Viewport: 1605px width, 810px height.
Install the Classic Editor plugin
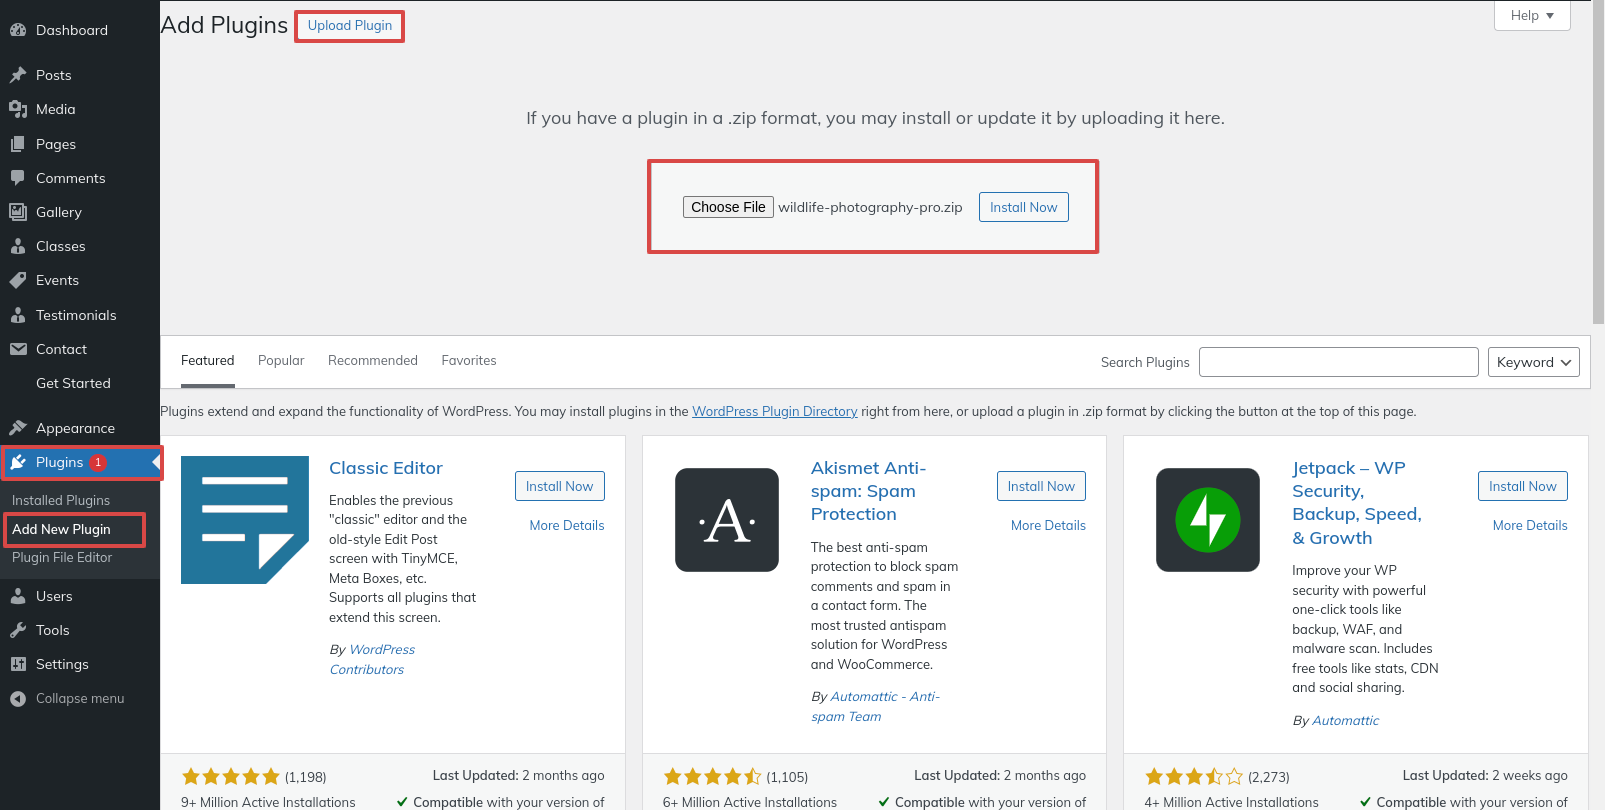pyautogui.click(x=560, y=486)
